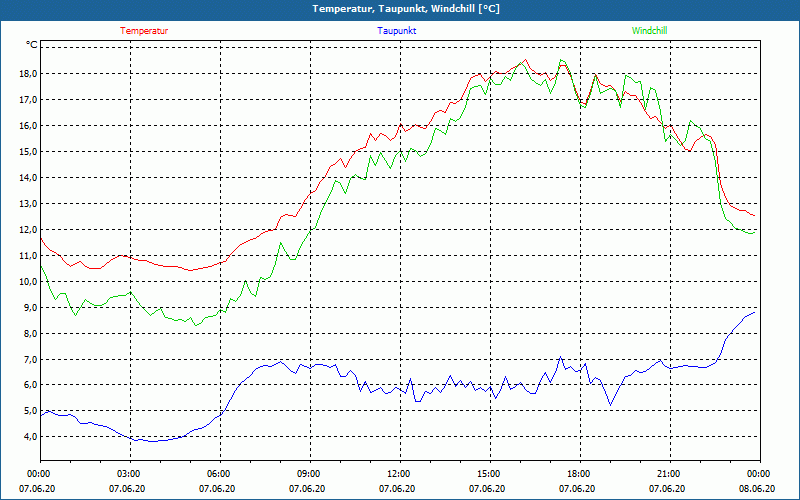Image resolution: width=800 pixels, height=500 pixels.
Task: Click the "15:00" time label
Action: tap(490, 474)
